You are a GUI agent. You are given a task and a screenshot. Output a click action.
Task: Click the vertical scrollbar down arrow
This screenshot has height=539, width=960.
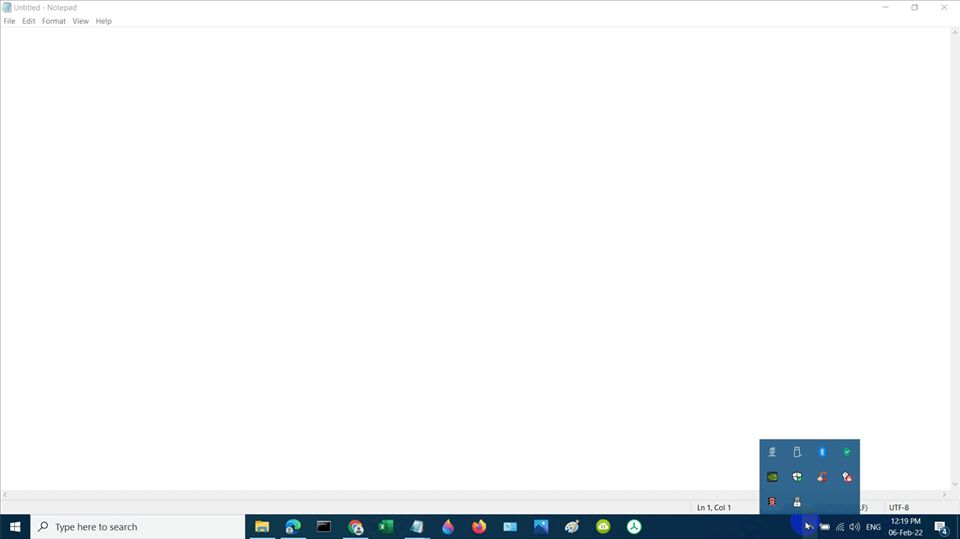point(954,484)
